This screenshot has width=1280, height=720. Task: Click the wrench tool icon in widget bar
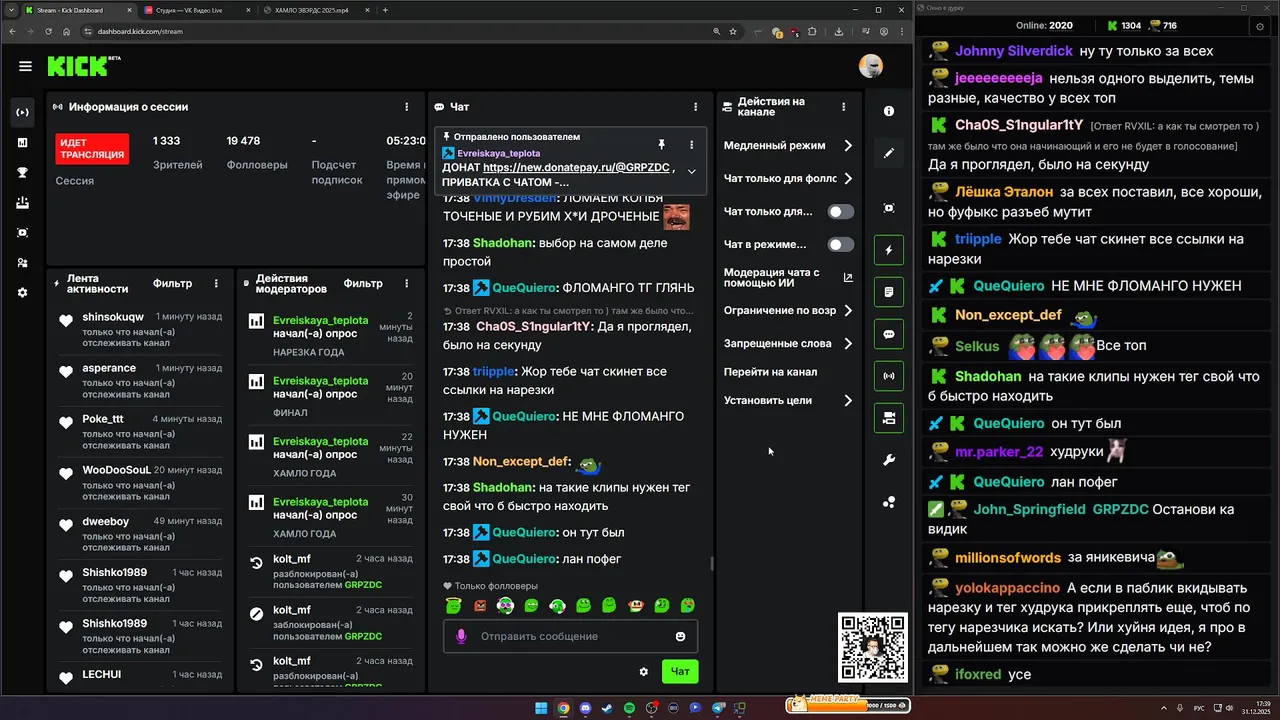pyautogui.click(x=889, y=460)
